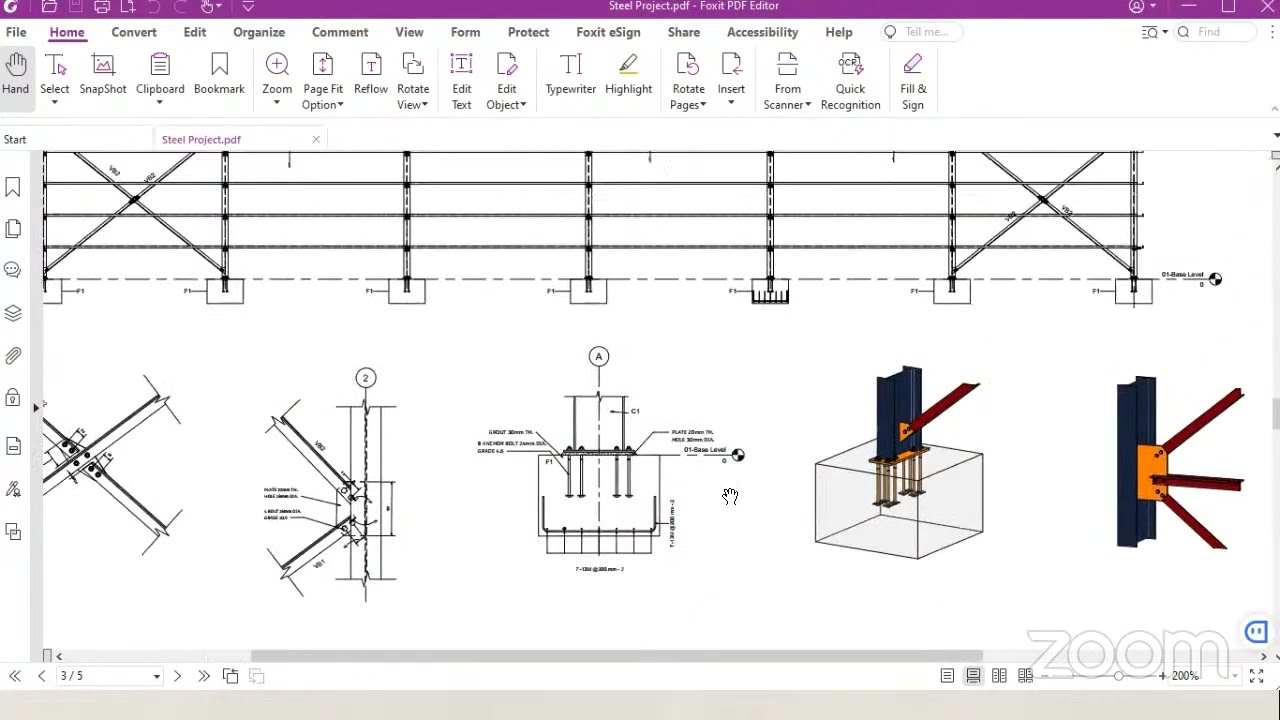Adjust the zoom level slider
The width and height of the screenshot is (1280, 720).
1118,676
